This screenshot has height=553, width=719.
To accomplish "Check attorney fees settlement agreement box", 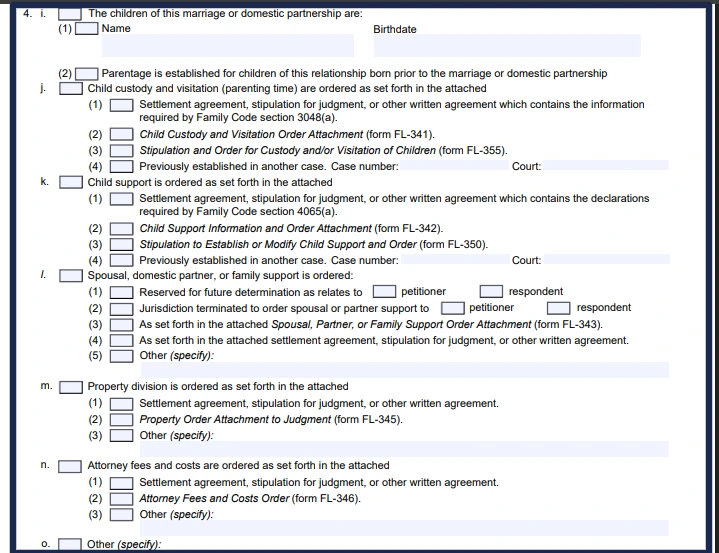I will [122, 483].
